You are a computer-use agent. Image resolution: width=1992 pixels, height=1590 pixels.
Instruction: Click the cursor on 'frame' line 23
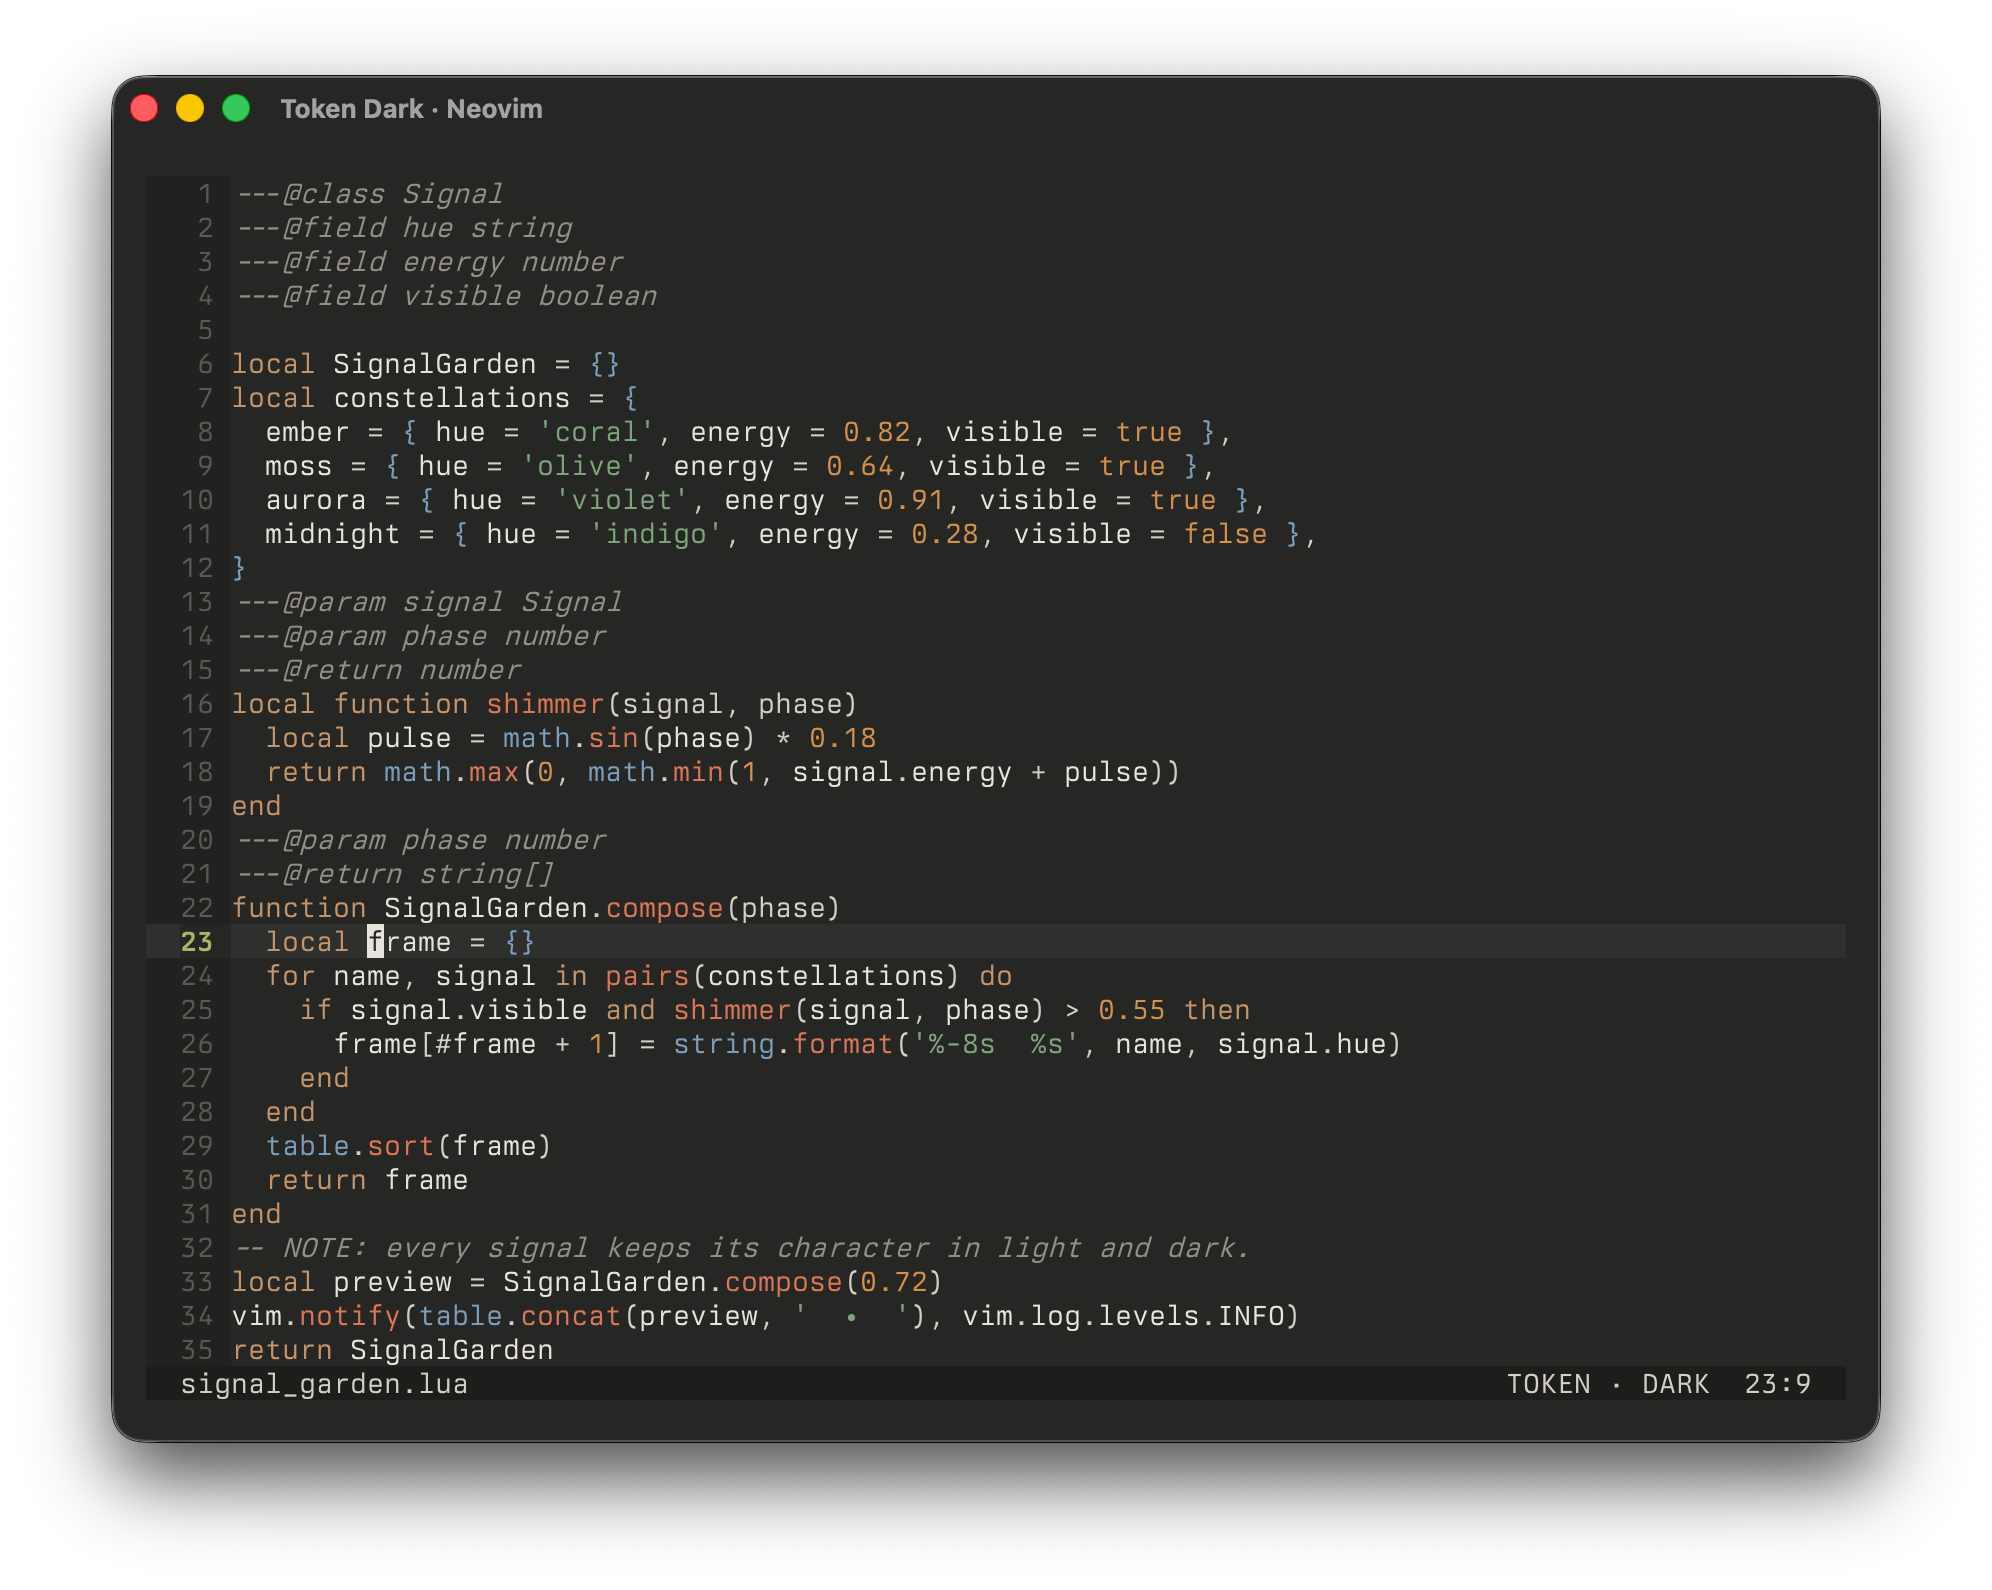(376, 941)
